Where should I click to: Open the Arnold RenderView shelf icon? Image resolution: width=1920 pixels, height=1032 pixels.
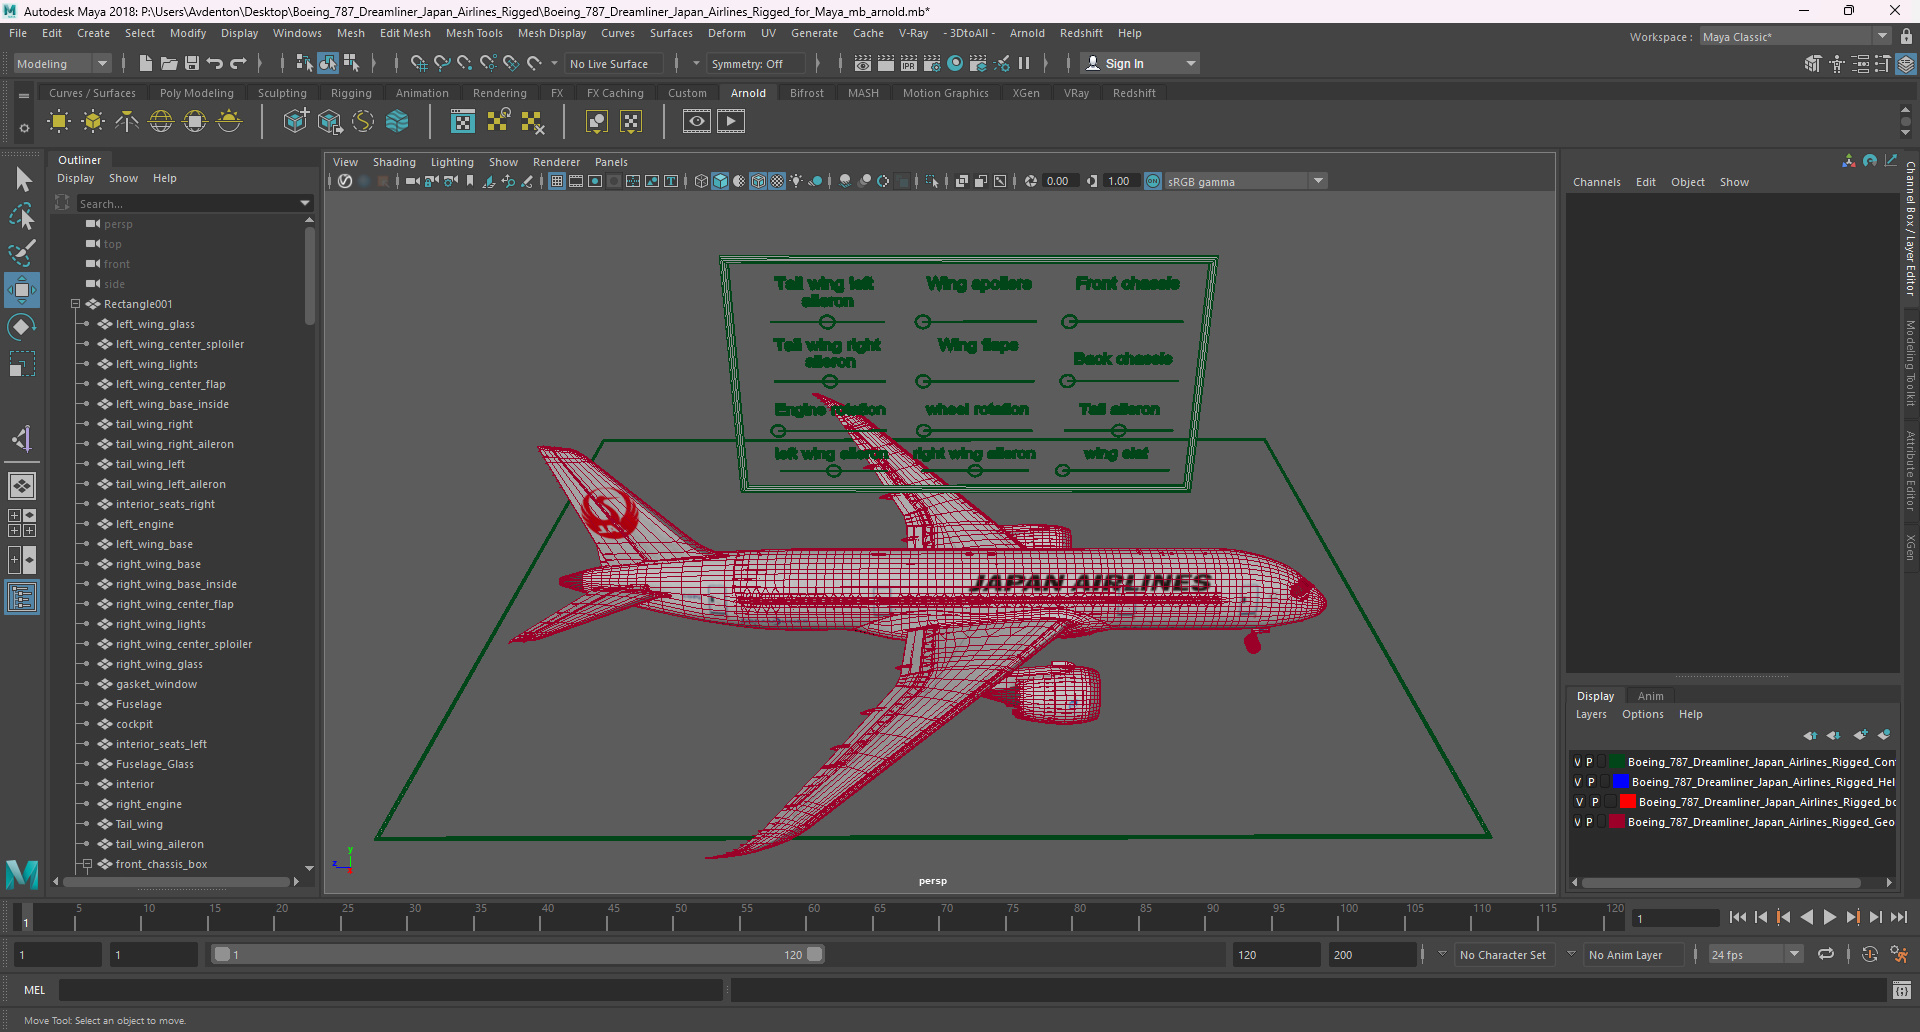click(697, 122)
